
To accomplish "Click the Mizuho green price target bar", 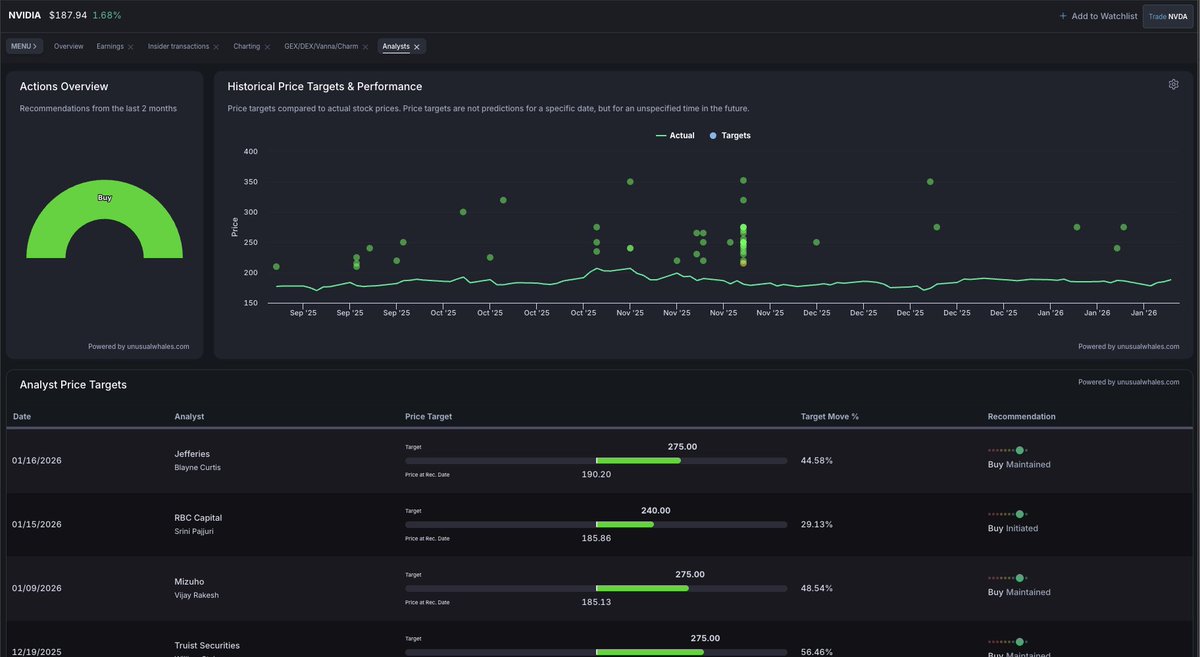I will click(x=642, y=588).
